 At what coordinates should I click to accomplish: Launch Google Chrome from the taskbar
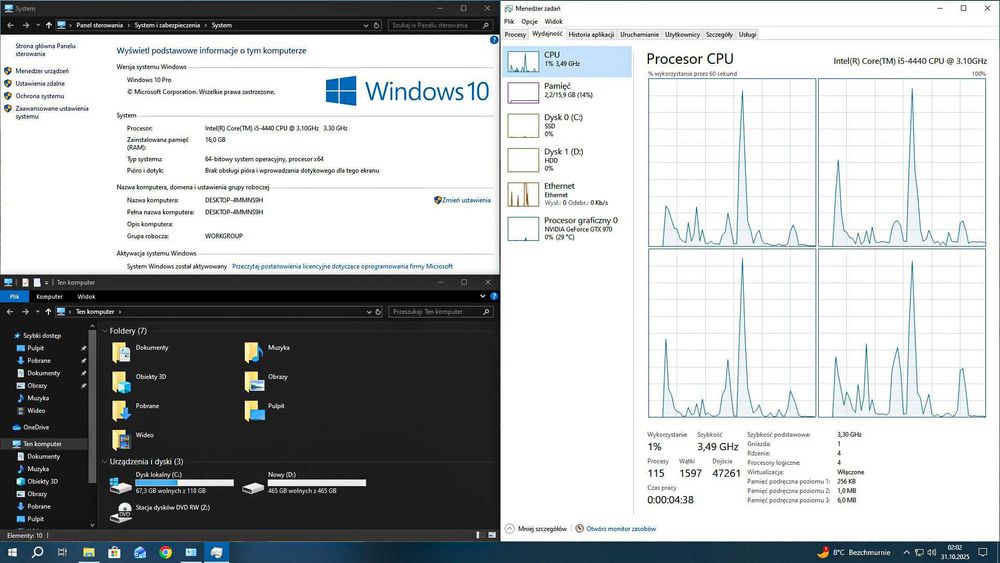click(x=165, y=552)
